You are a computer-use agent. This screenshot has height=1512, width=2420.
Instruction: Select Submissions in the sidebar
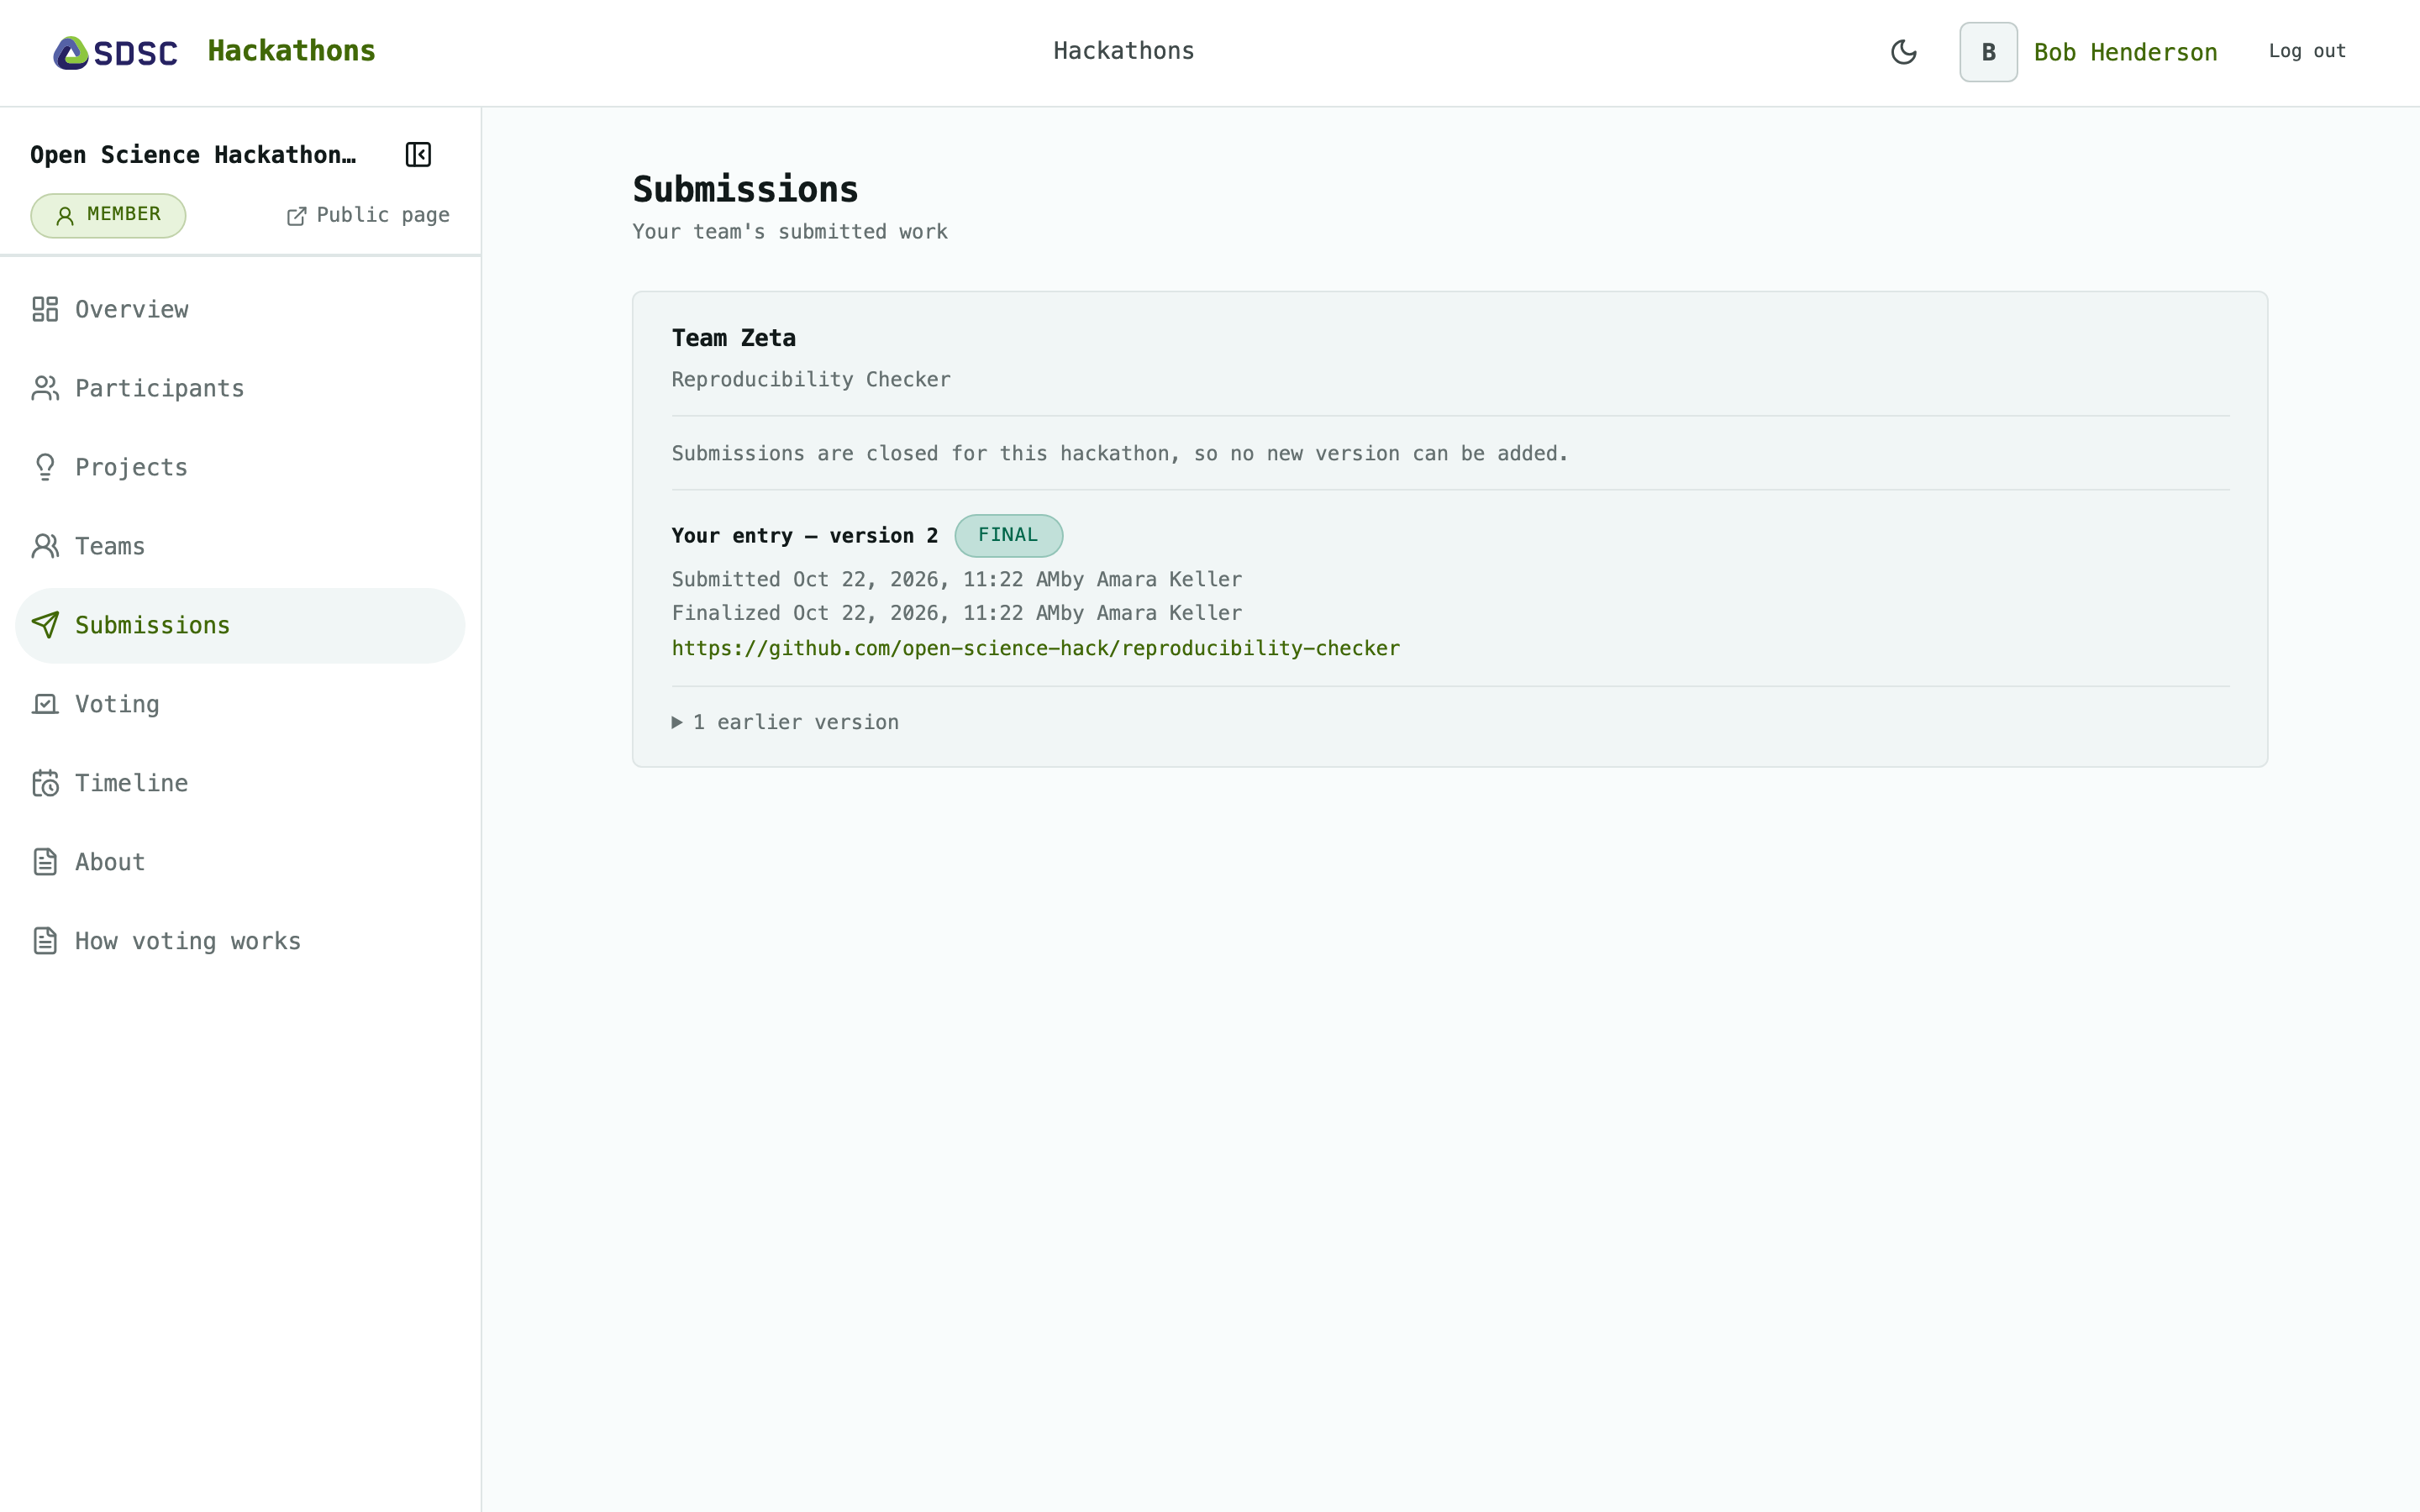point(240,625)
